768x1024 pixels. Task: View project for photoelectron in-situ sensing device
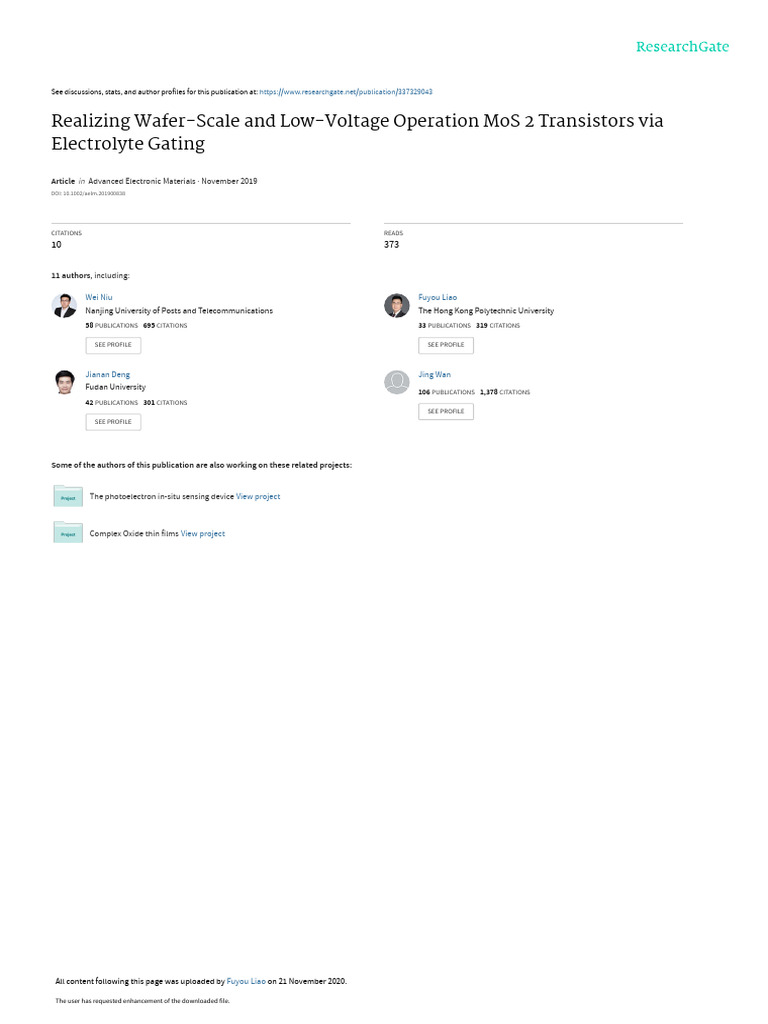[x=258, y=496]
